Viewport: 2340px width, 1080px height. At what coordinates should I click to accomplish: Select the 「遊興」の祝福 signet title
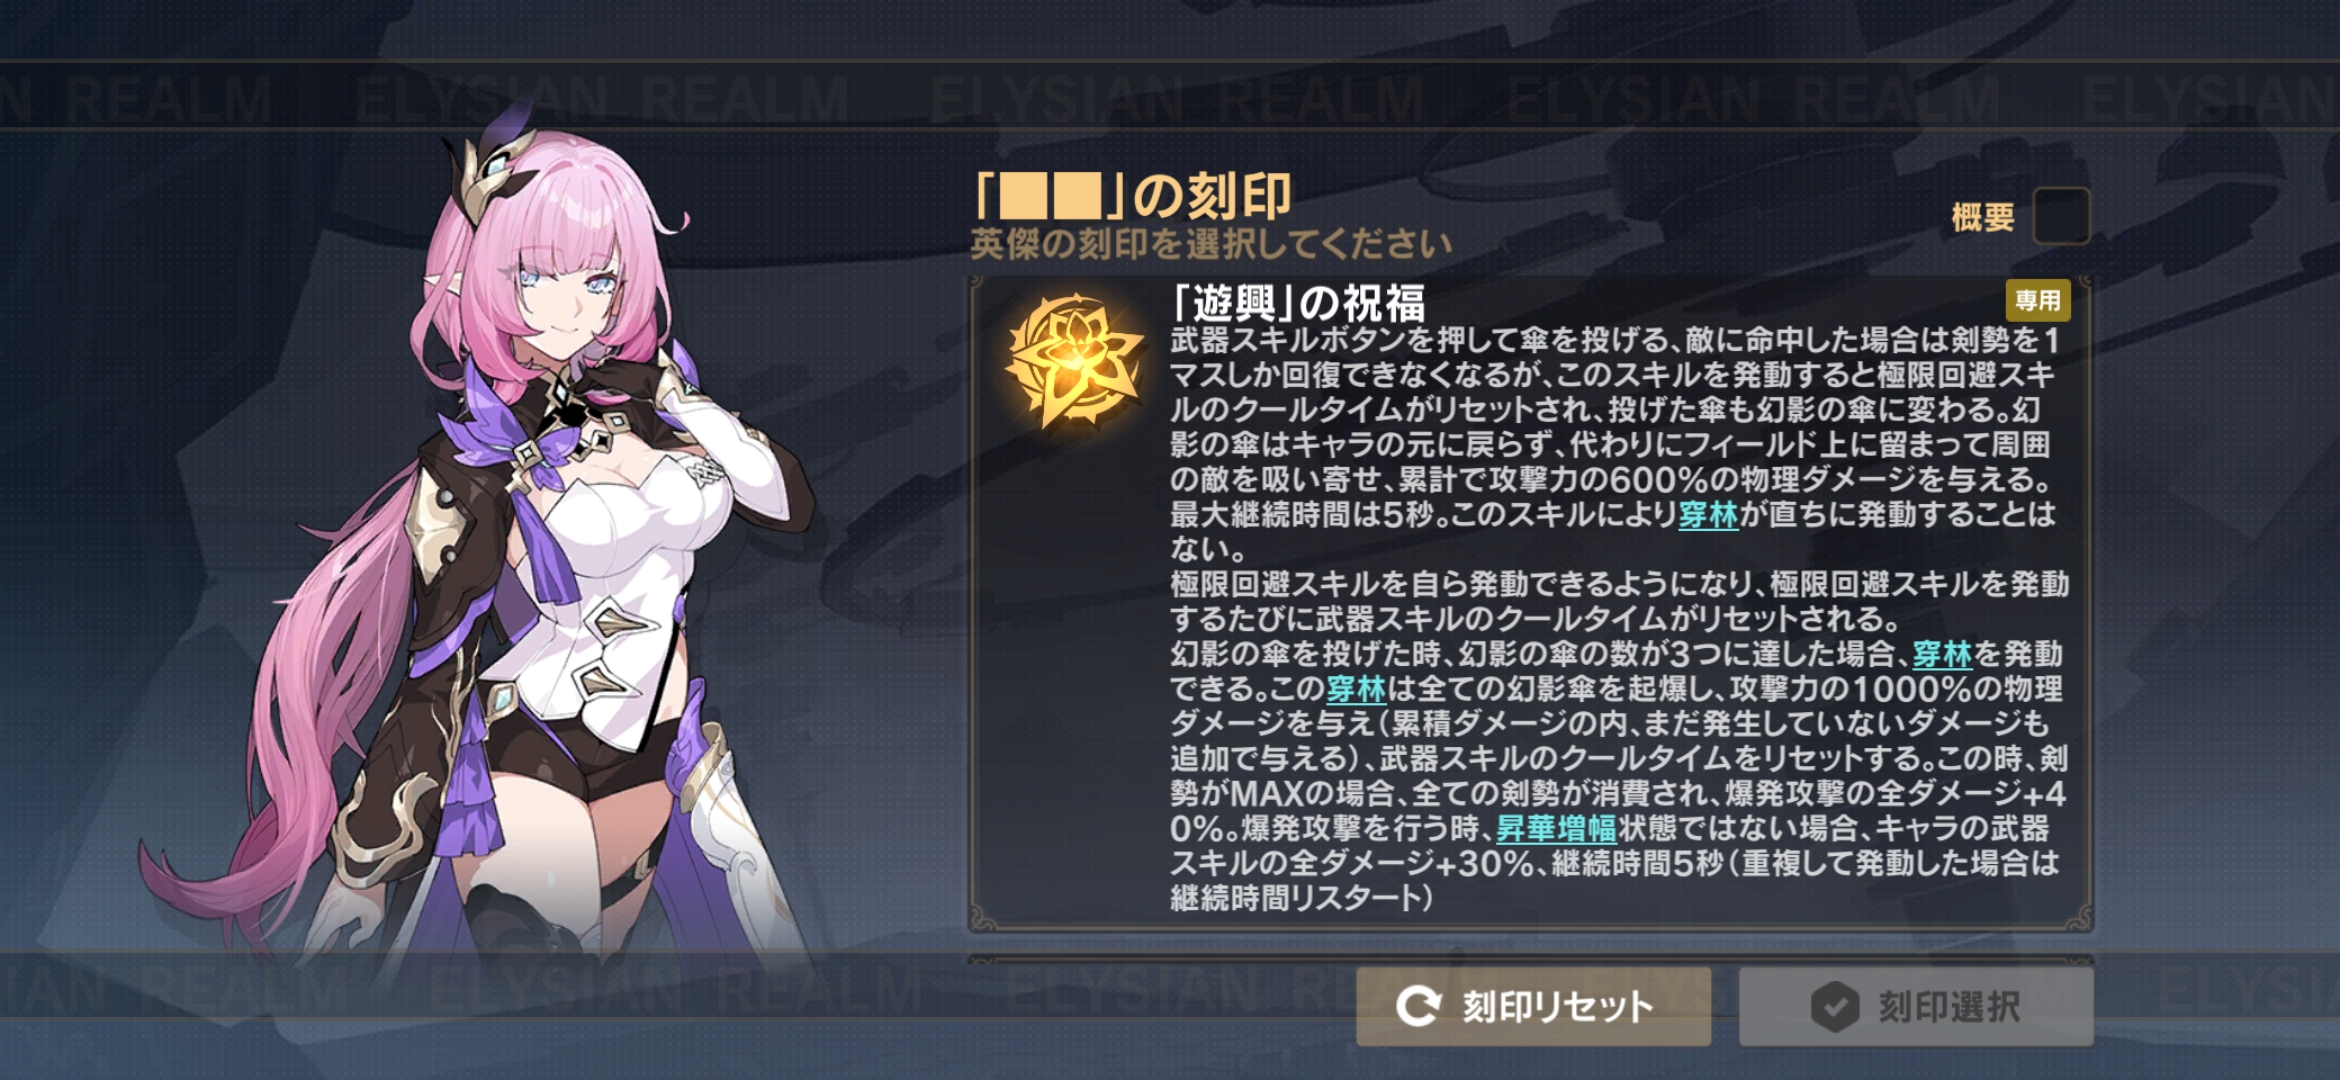click(1298, 302)
